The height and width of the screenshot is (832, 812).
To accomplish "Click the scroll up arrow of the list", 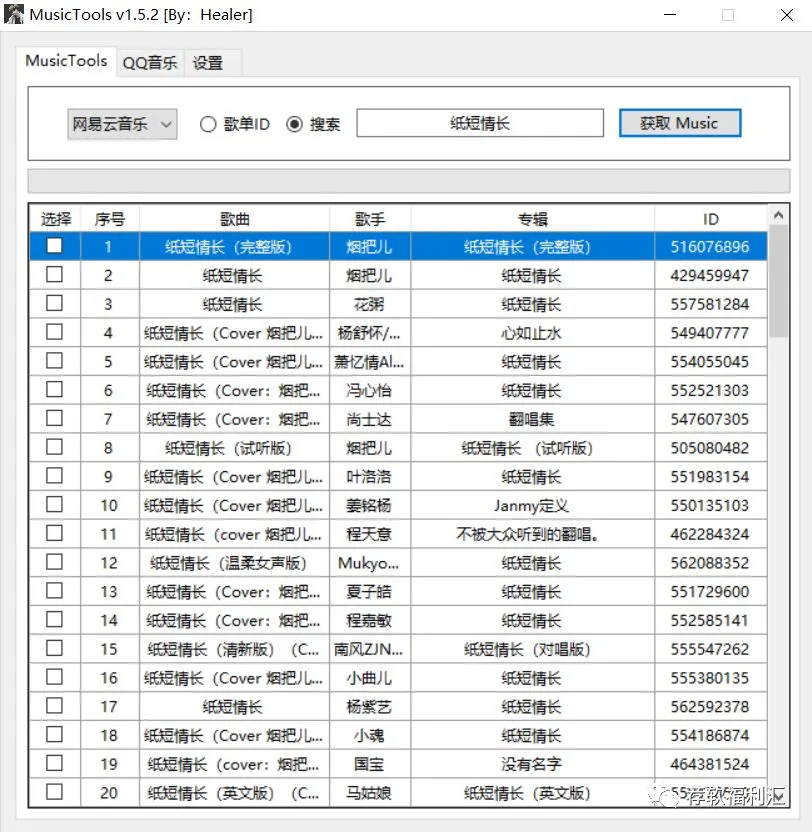I will point(779,215).
